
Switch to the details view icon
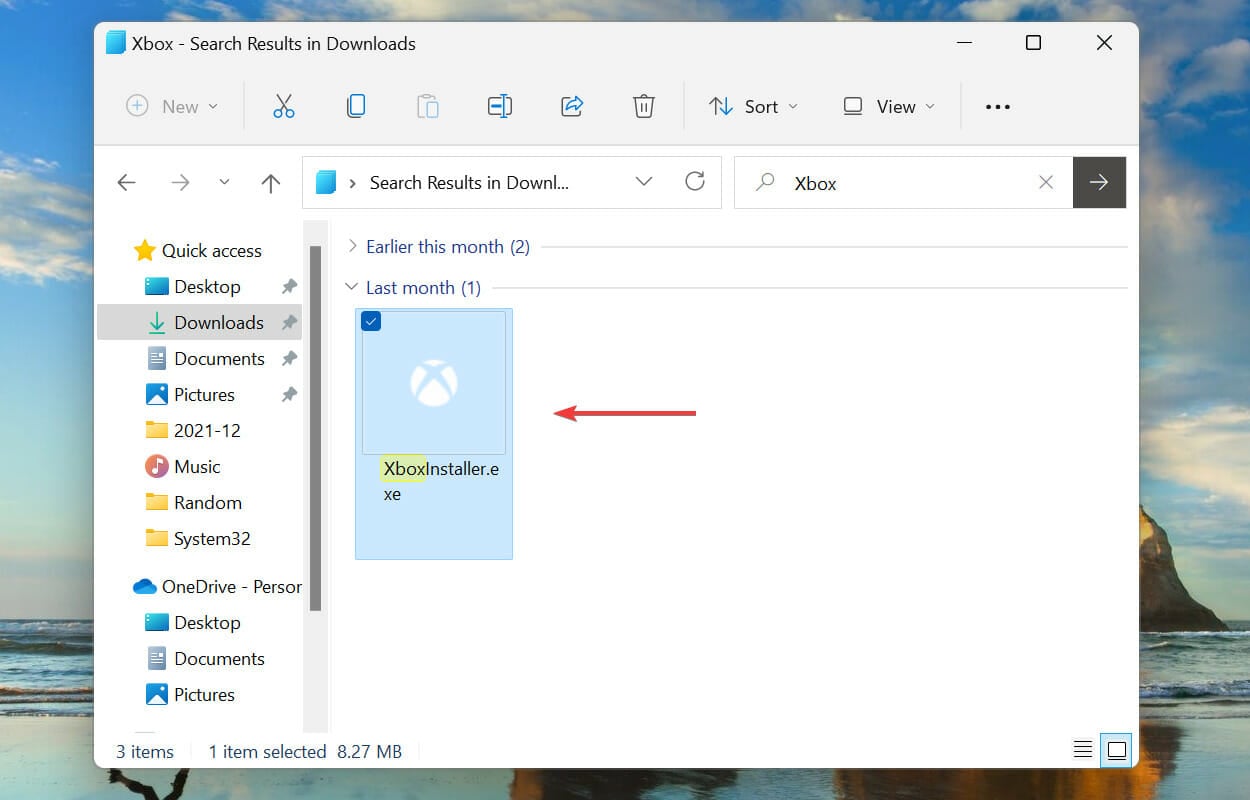1082,750
